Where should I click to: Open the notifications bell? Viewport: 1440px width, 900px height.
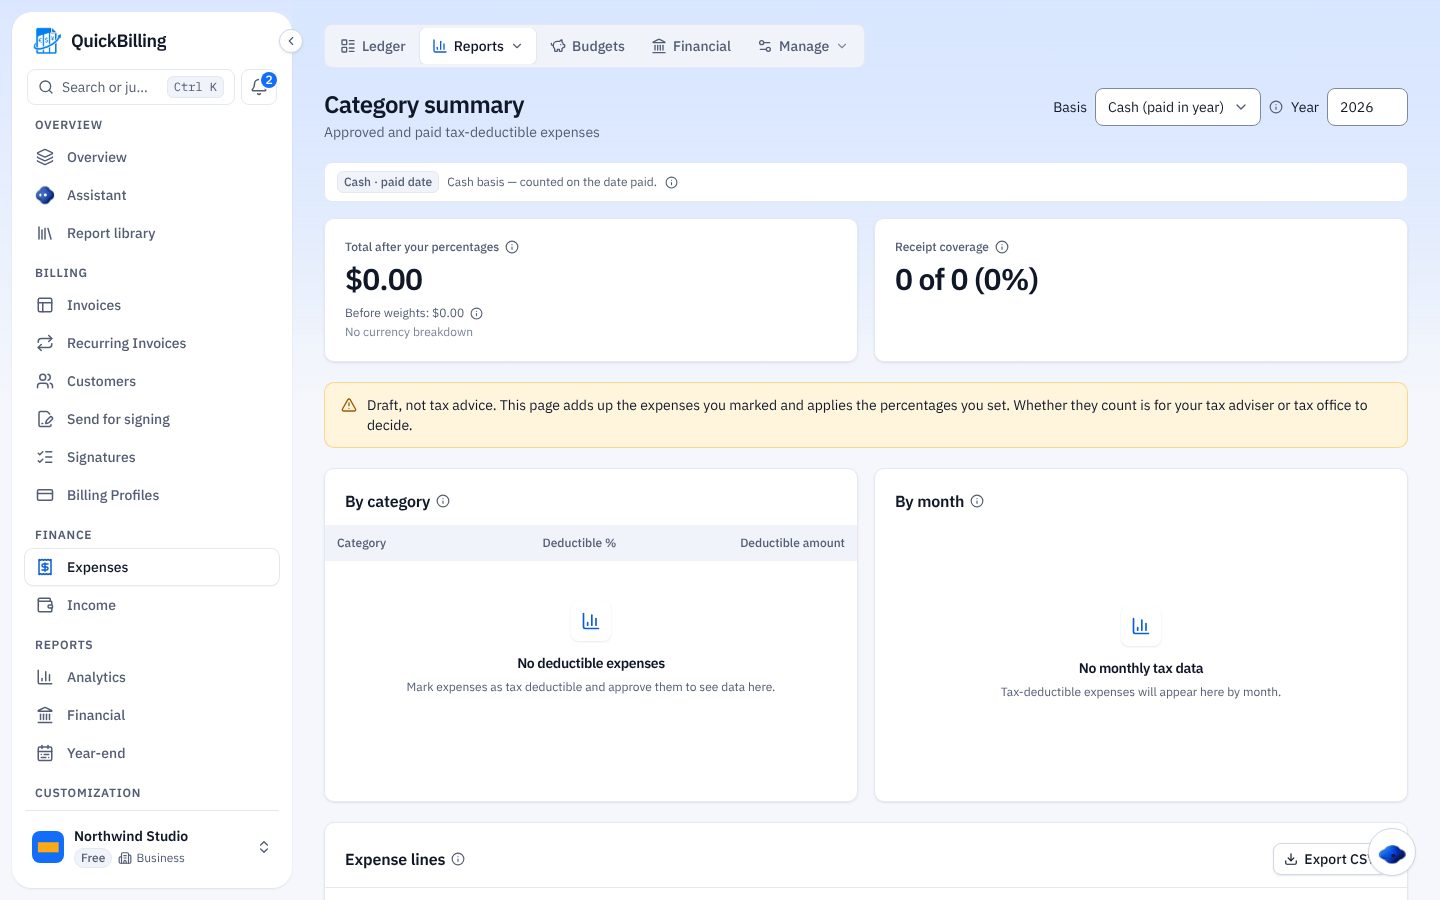pos(259,87)
